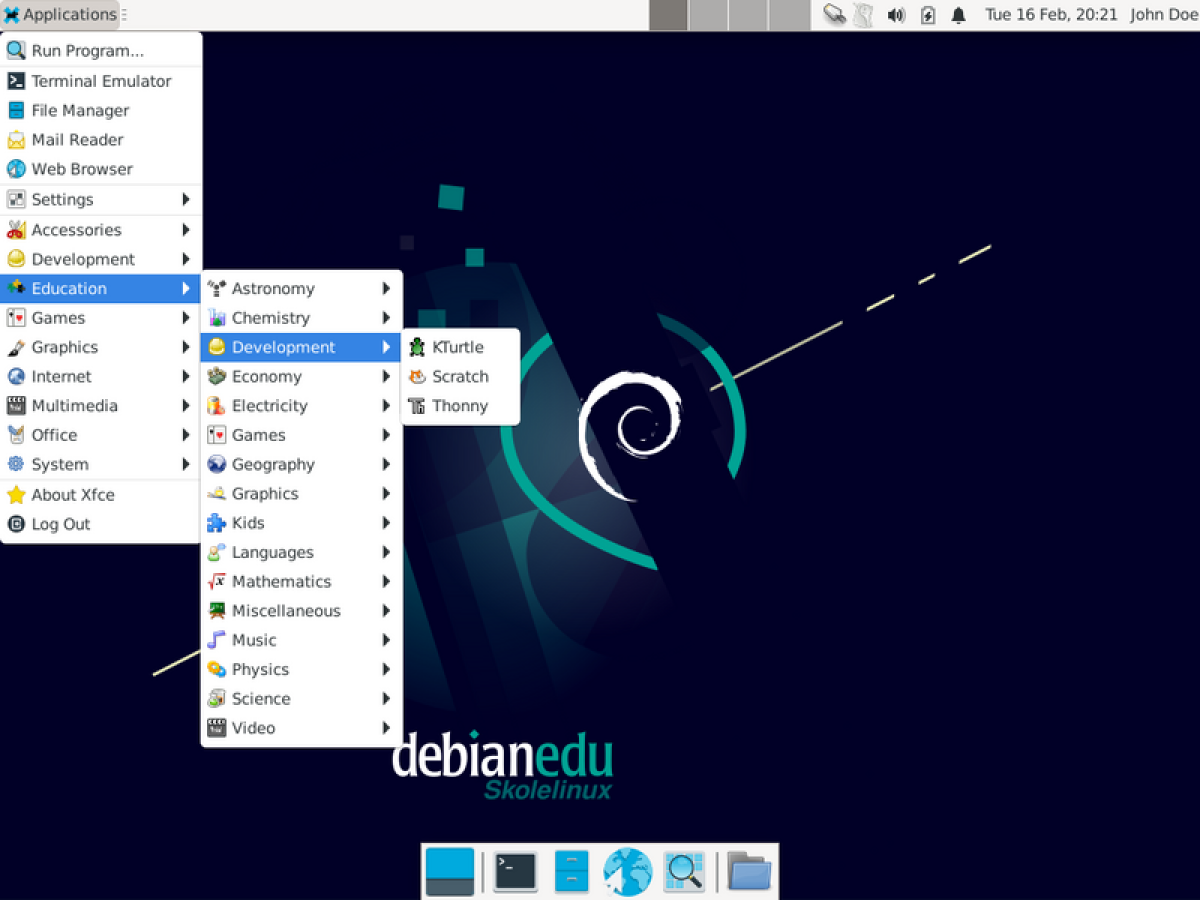Click the Astronomy icon in Education
The width and height of the screenshot is (1200, 900).
[x=216, y=289]
